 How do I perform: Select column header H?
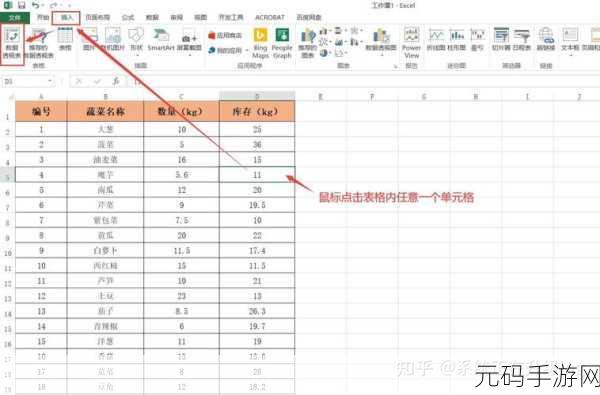476,97
